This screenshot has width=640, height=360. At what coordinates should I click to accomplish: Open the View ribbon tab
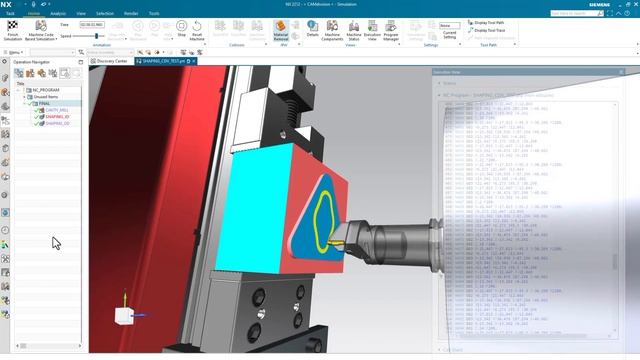point(81,13)
